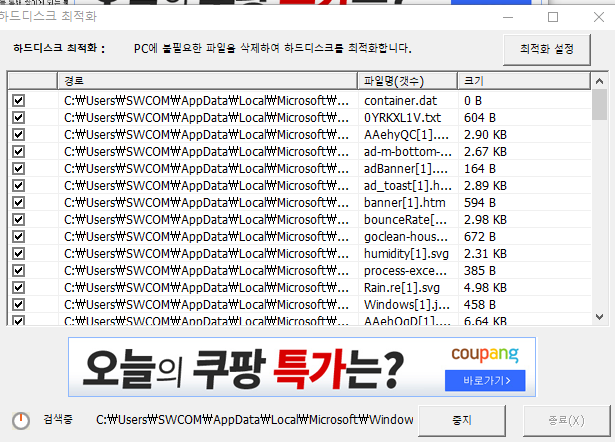Click the 검색중 status label

coord(58,420)
